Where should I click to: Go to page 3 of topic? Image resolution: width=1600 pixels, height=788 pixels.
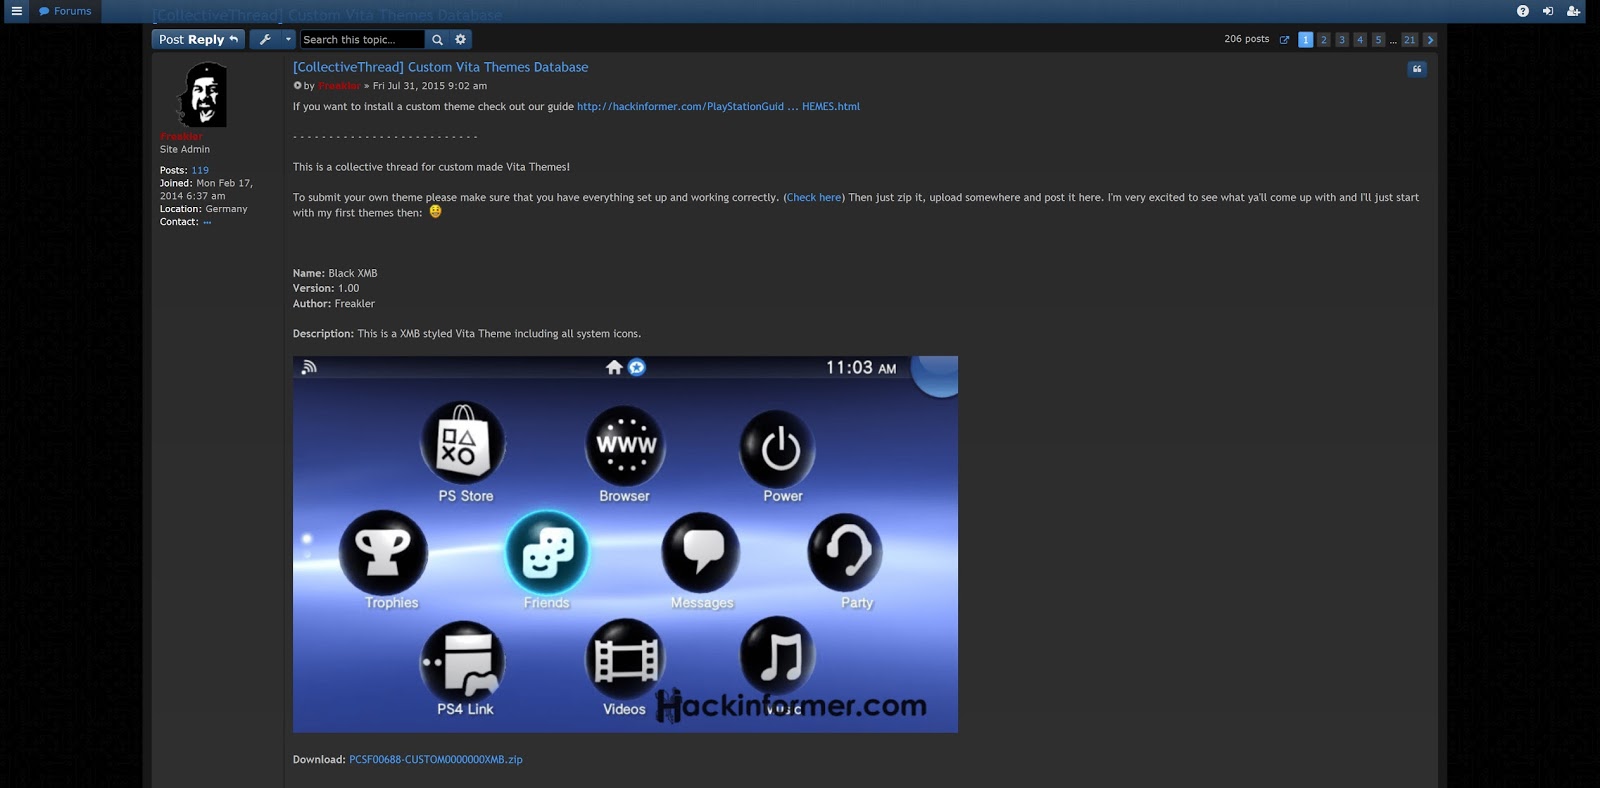pyautogui.click(x=1341, y=40)
